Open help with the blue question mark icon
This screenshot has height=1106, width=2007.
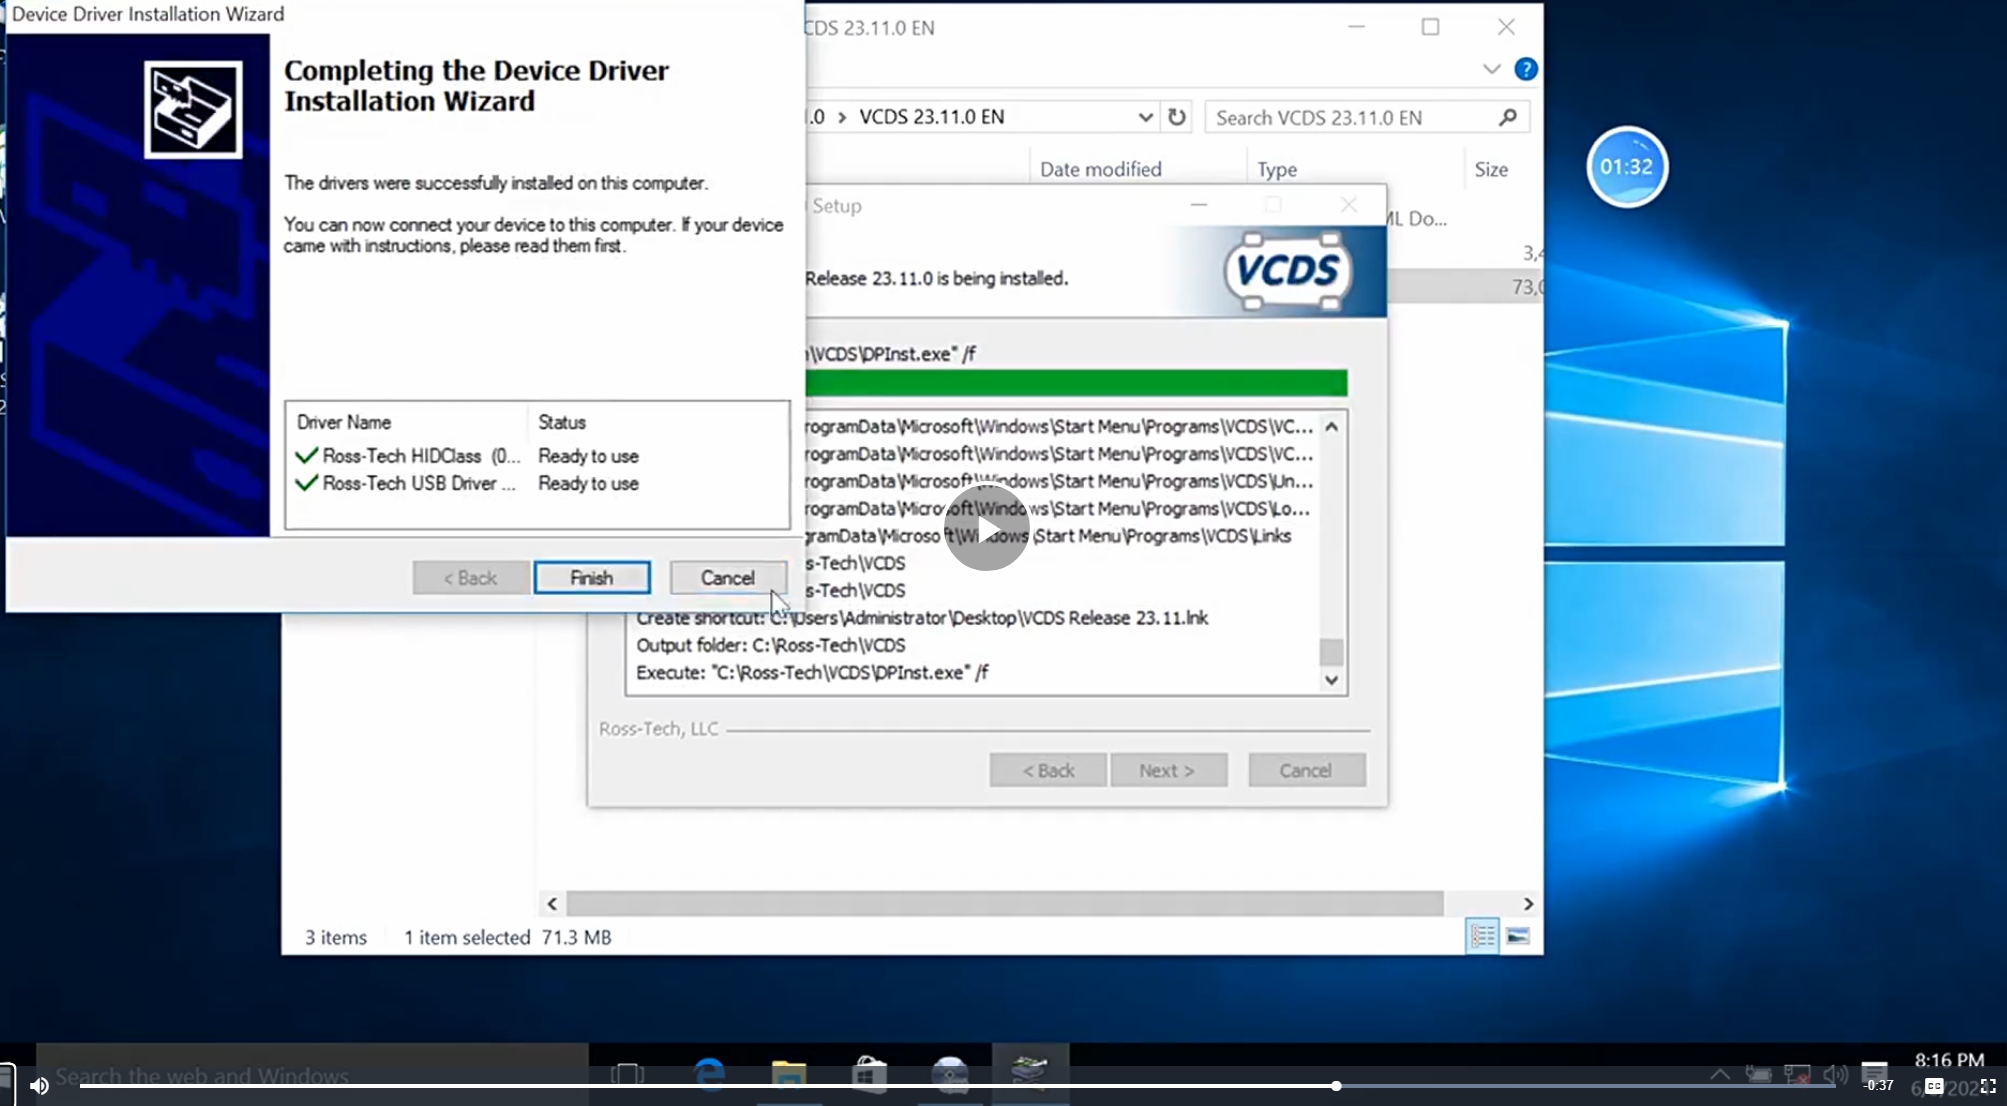1525,69
